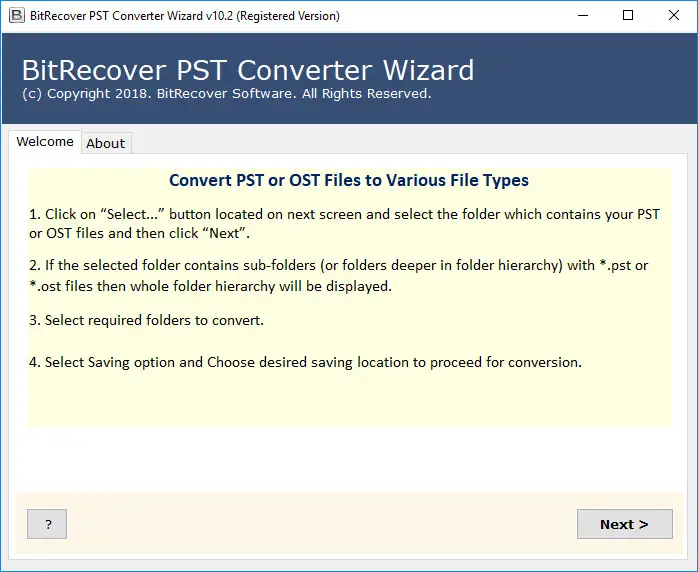Click the 'Convert PST or OST Files' heading
698x572 pixels.
(348, 180)
